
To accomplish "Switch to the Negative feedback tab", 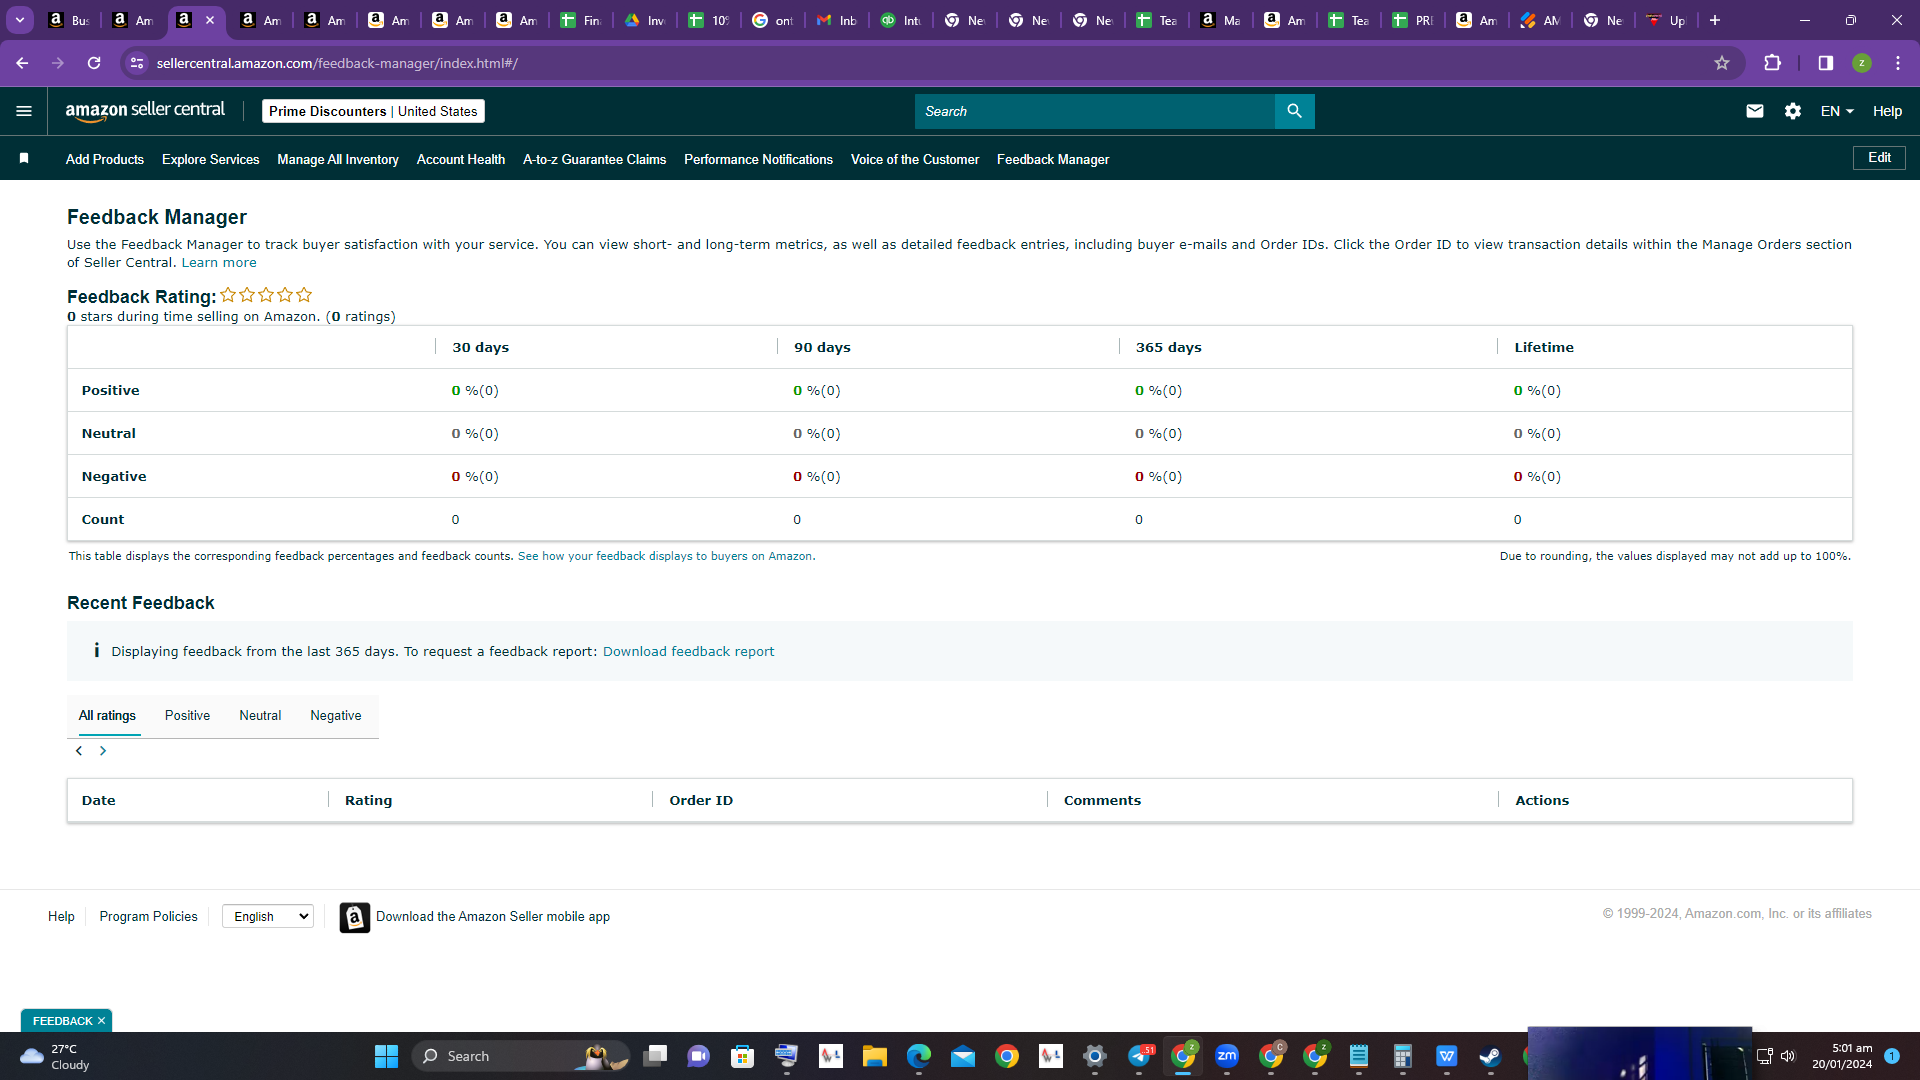I will pos(336,716).
